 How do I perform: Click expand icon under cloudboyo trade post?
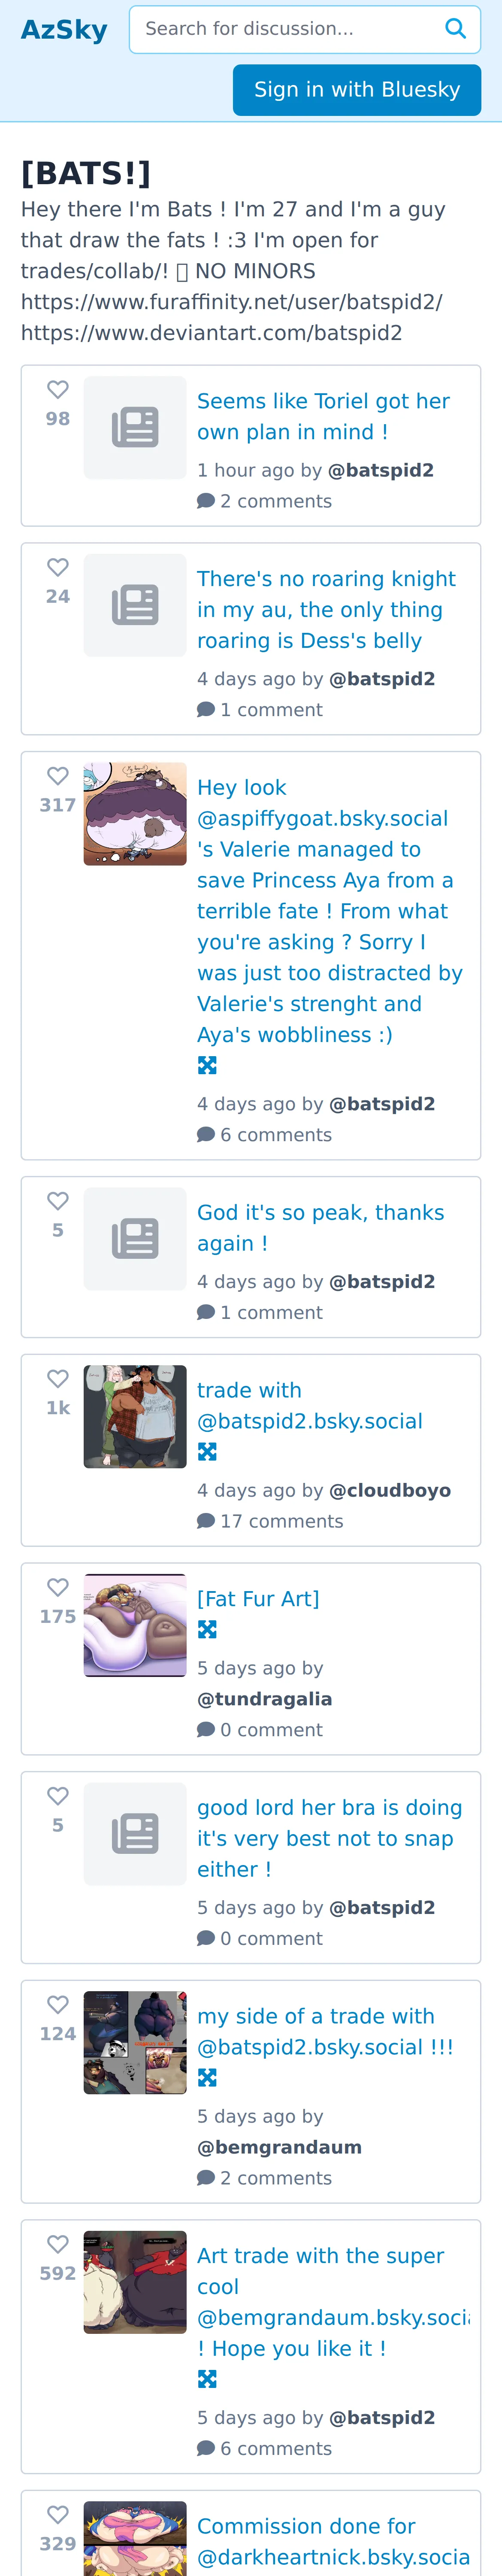(x=207, y=1452)
